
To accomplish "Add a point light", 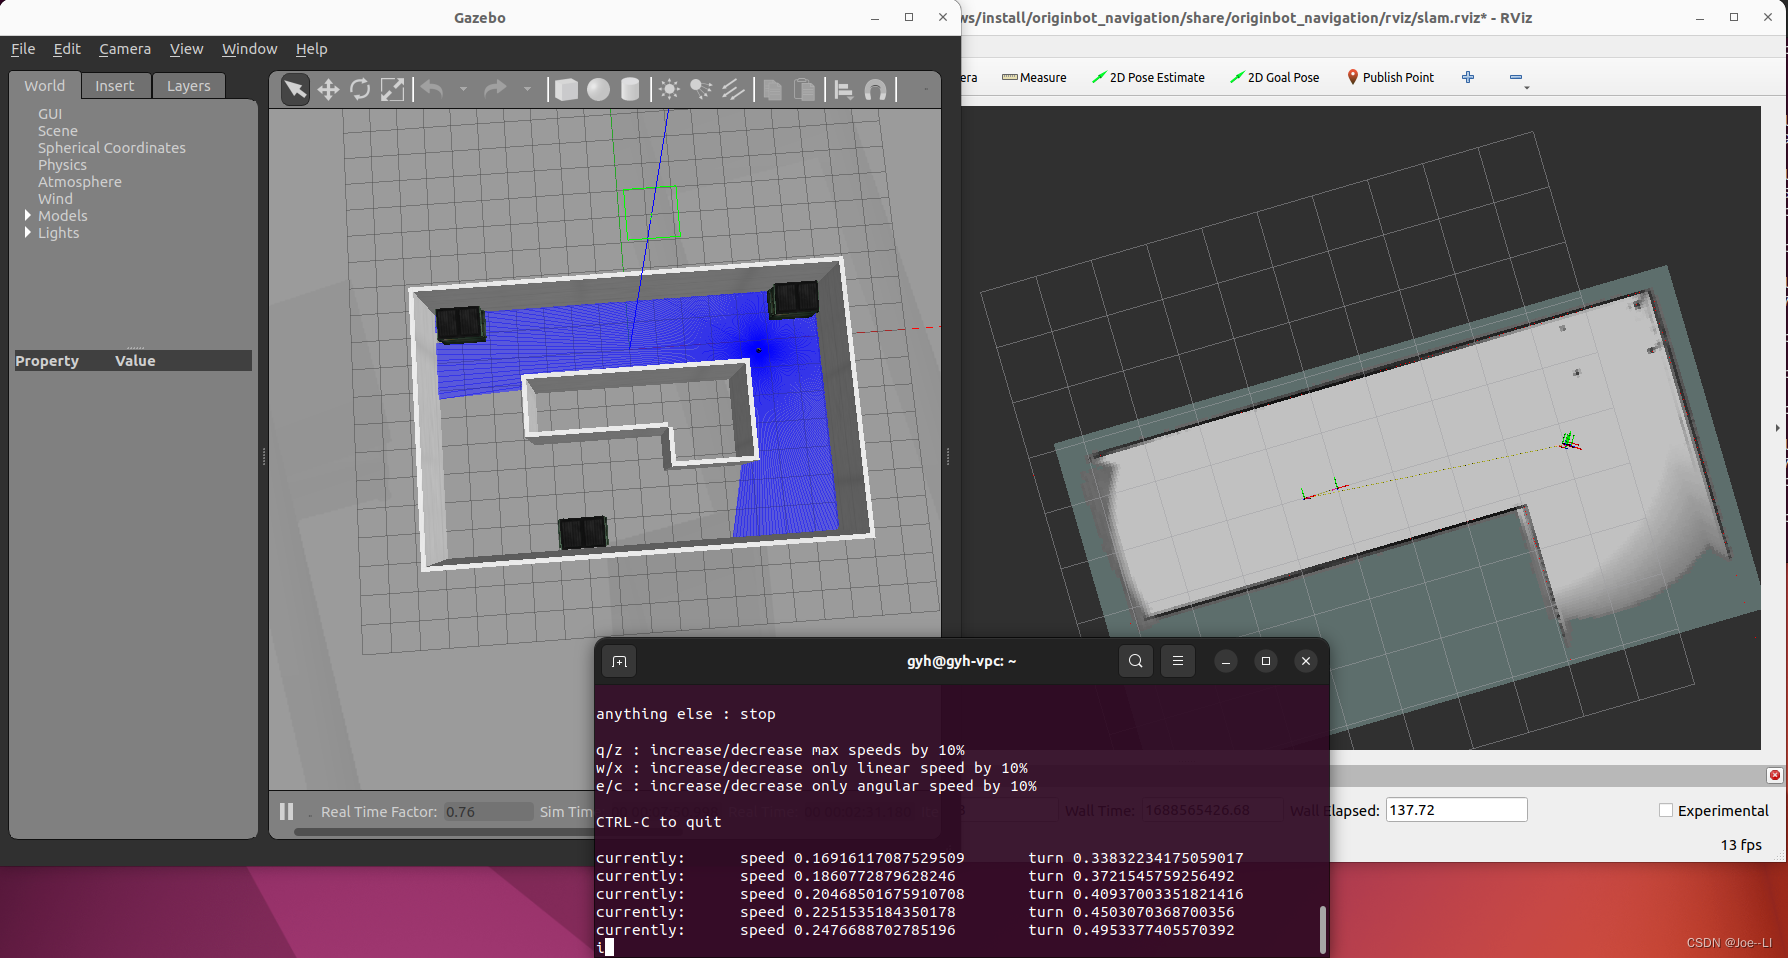I will tap(669, 90).
